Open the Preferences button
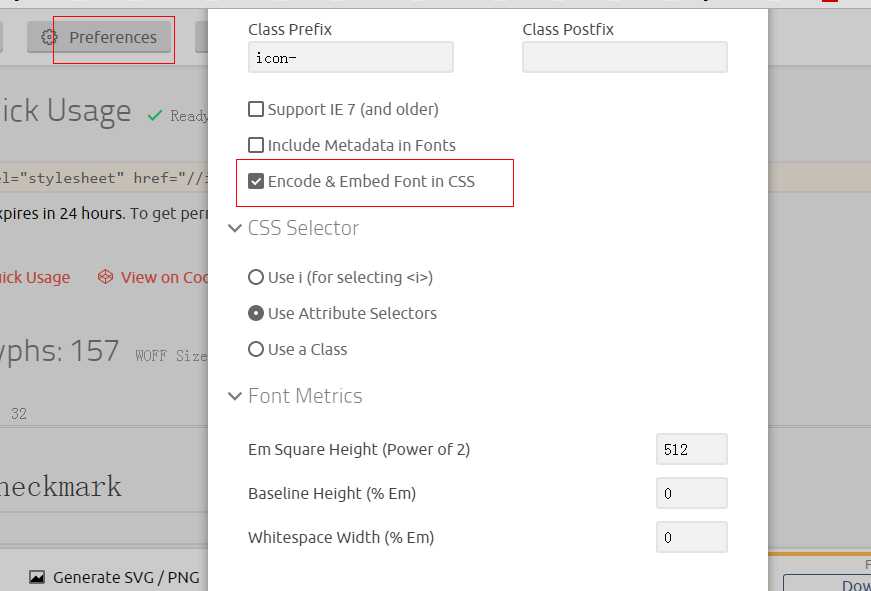The height and width of the screenshot is (591, 871). coord(99,37)
